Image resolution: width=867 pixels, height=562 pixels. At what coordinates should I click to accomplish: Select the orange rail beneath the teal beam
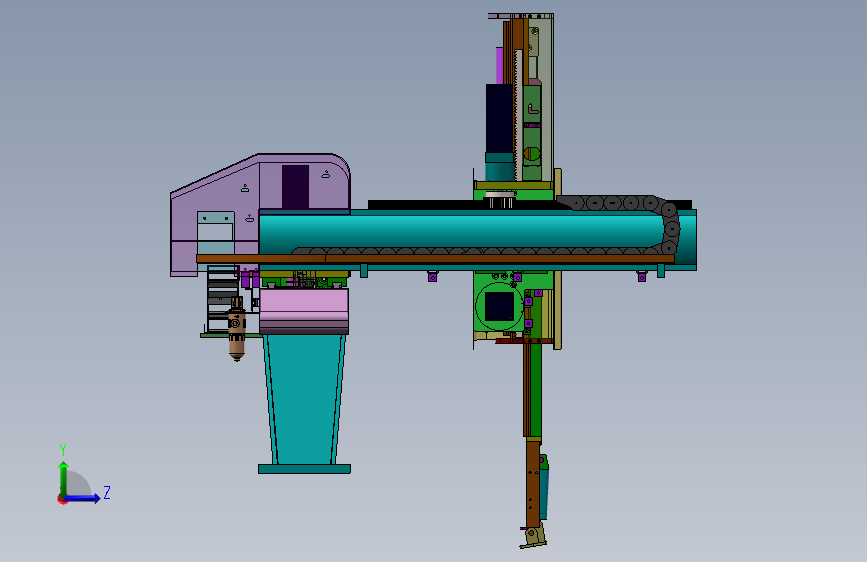point(435,259)
